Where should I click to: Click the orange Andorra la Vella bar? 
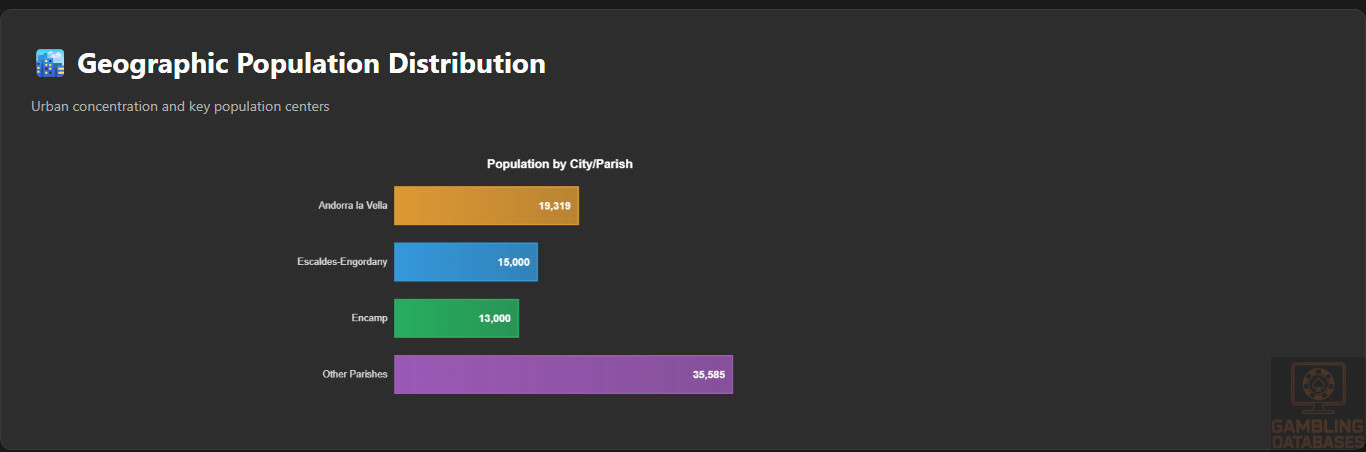460,206
